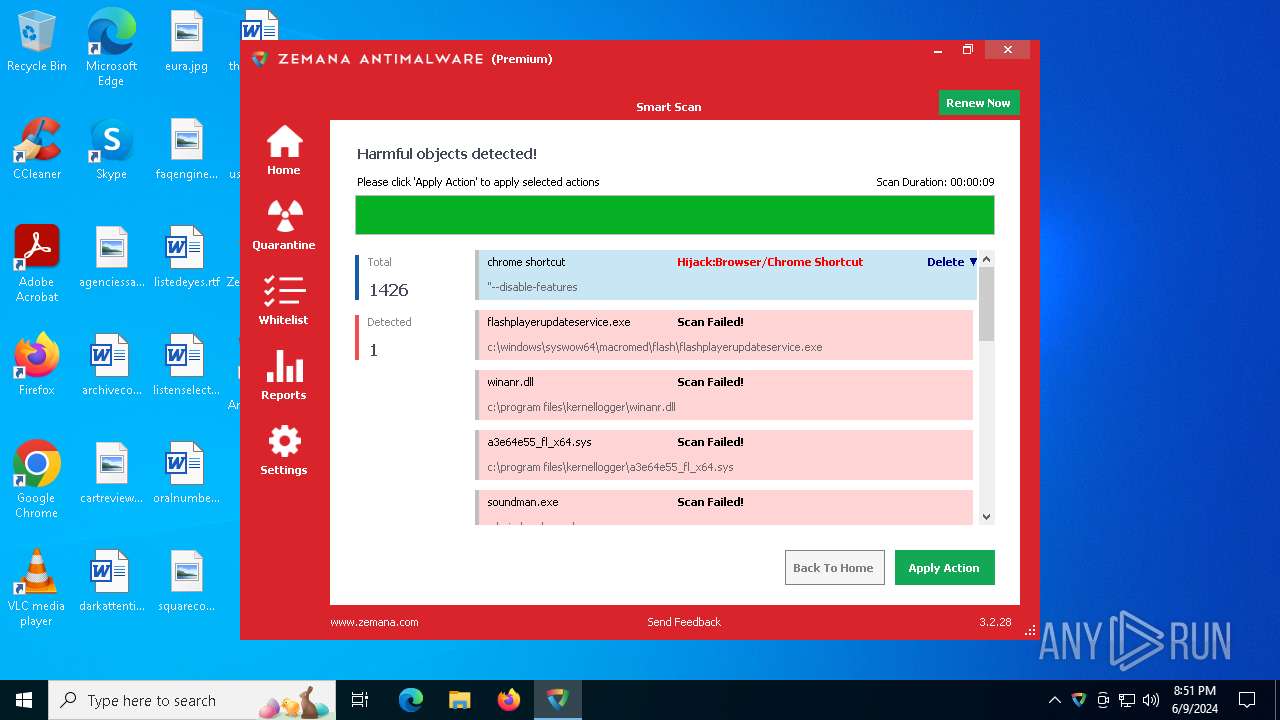Click the Renew Now button
The width and height of the screenshot is (1280, 720).
pyautogui.click(x=978, y=103)
